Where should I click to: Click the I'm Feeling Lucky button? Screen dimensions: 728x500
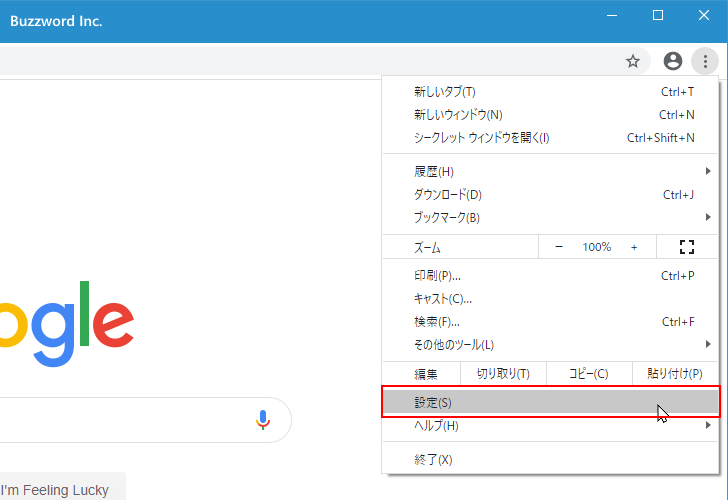point(62,487)
